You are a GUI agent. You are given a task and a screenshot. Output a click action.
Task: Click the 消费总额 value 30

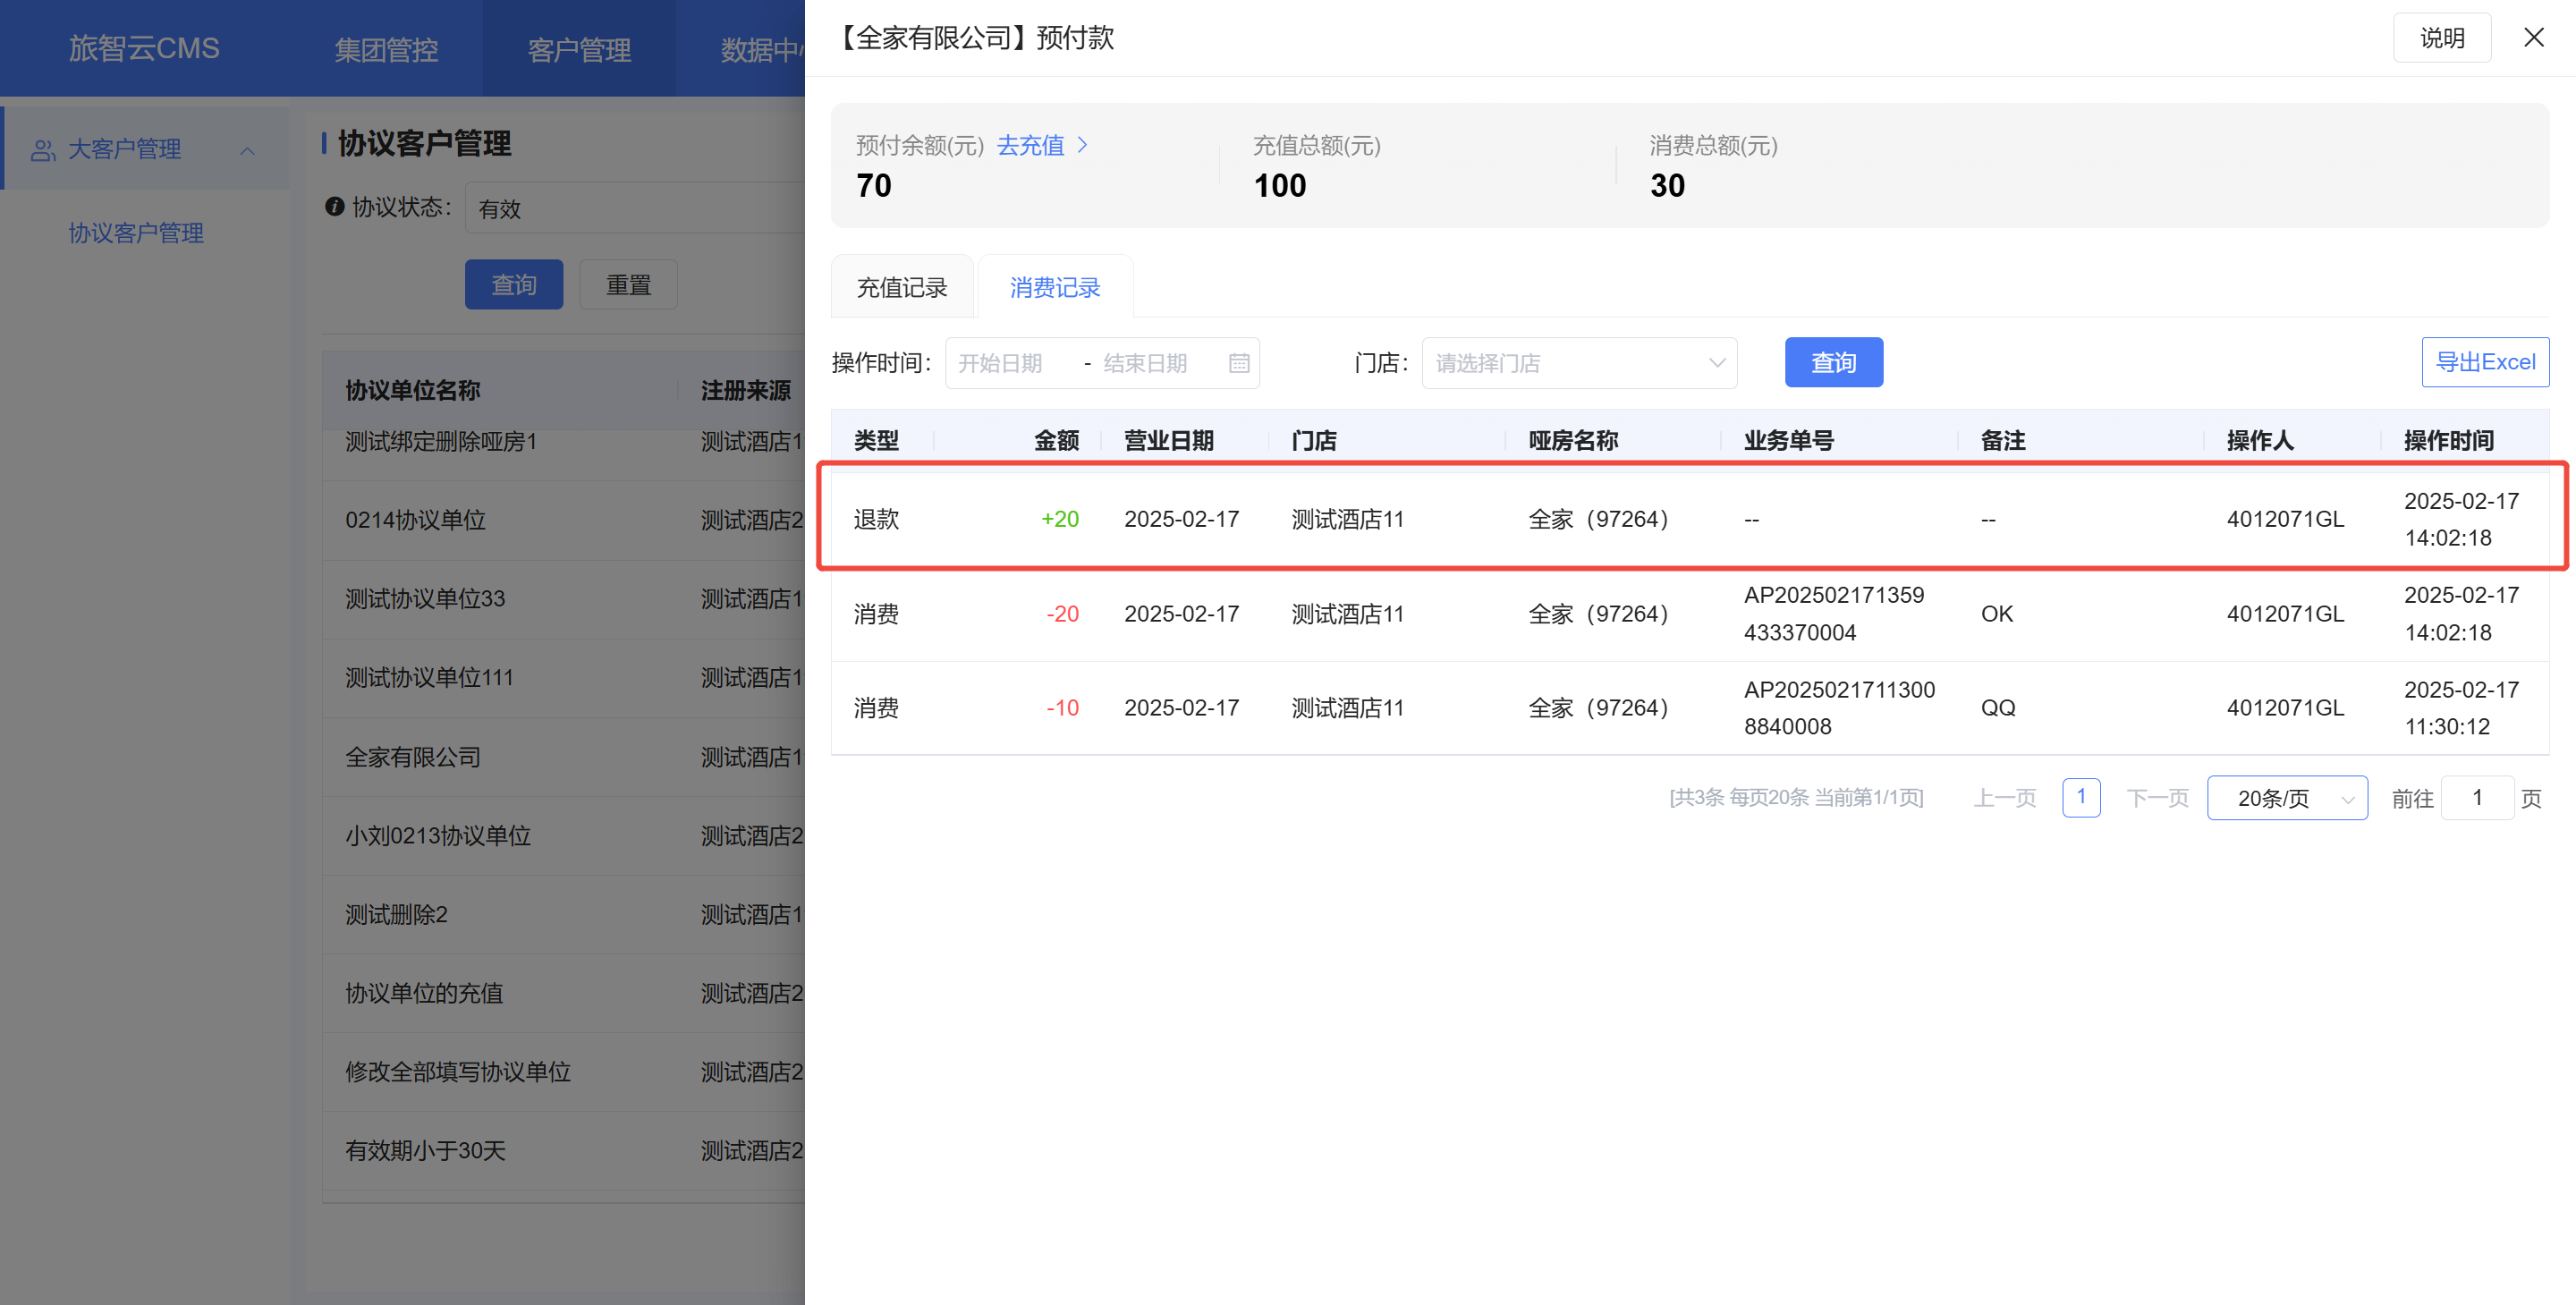point(1667,186)
